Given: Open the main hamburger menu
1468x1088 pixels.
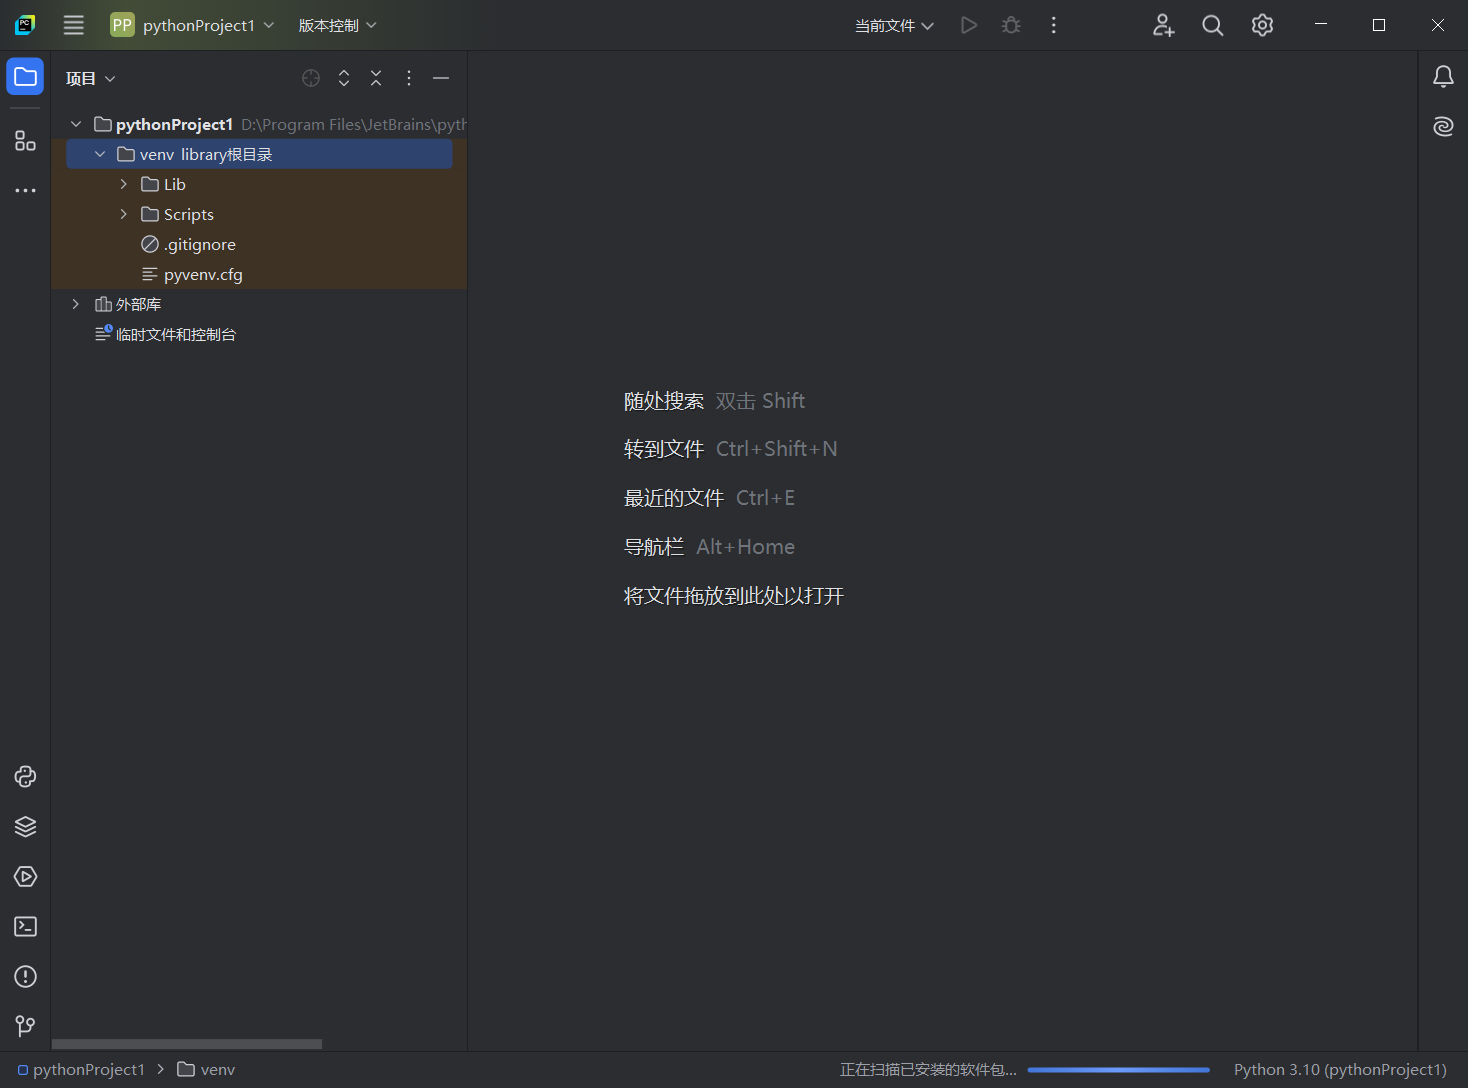Looking at the screenshot, I should tap(74, 25).
